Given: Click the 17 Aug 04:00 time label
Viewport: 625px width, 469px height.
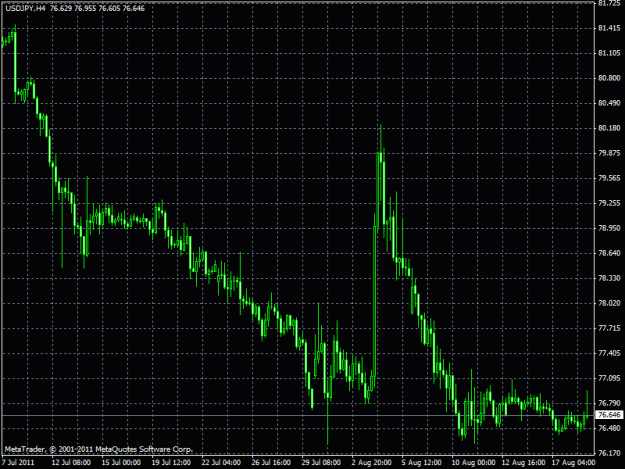Looking at the screenshot, I should [x=573, y=463].
